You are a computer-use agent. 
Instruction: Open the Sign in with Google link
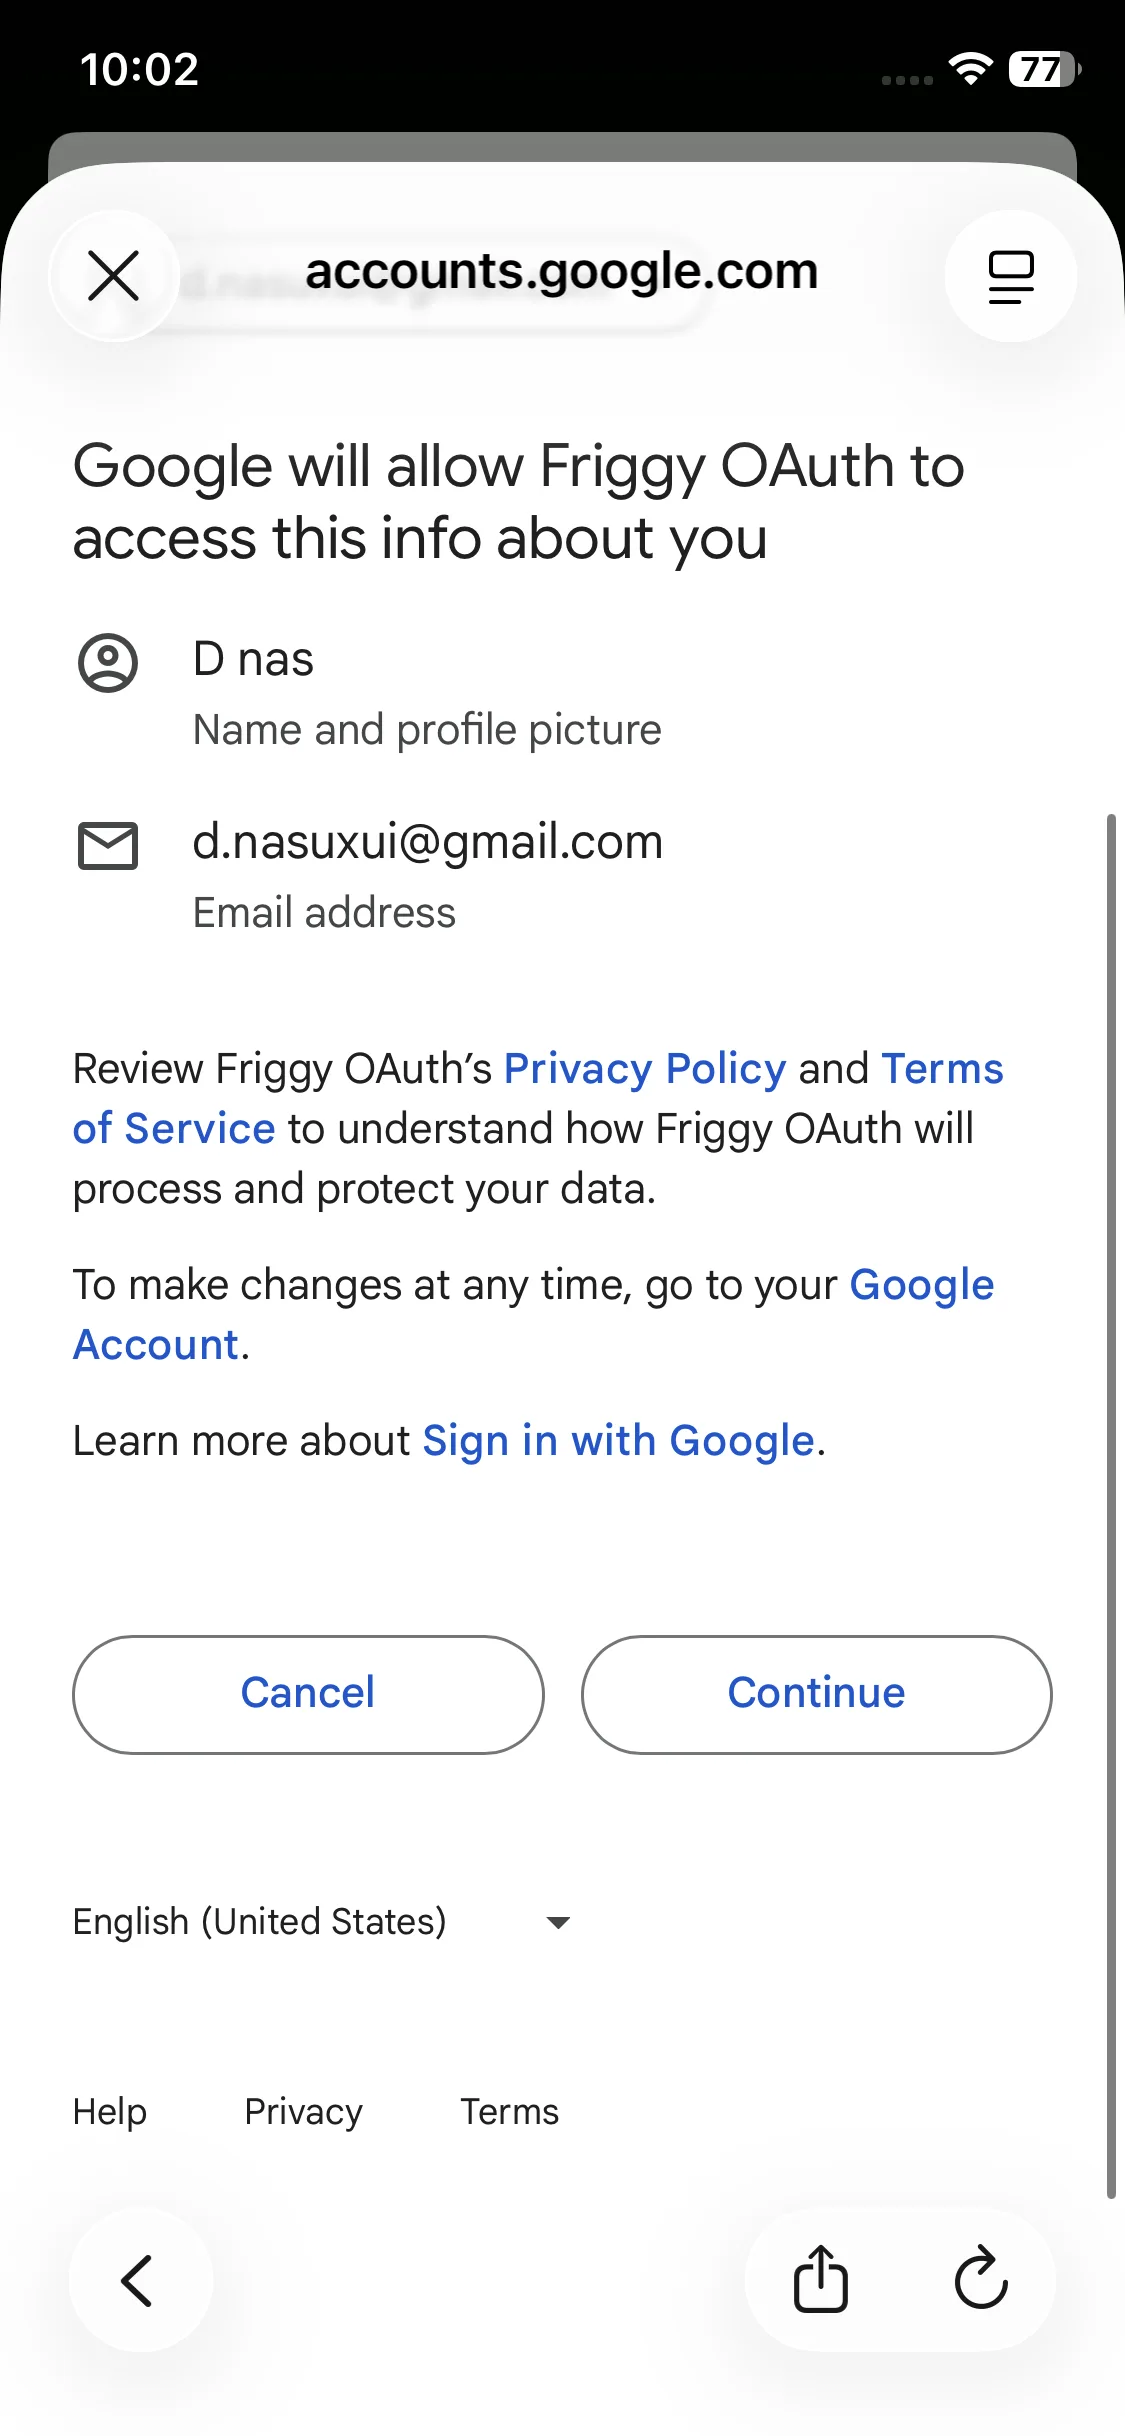[618, 1441]
